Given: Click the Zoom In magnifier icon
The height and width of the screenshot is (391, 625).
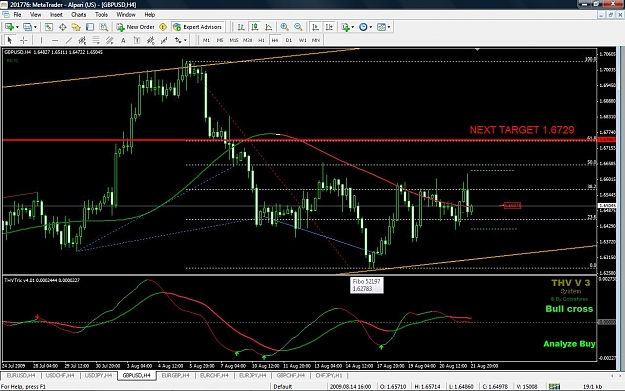Looking at the screenshot, I should click(284, 27).
